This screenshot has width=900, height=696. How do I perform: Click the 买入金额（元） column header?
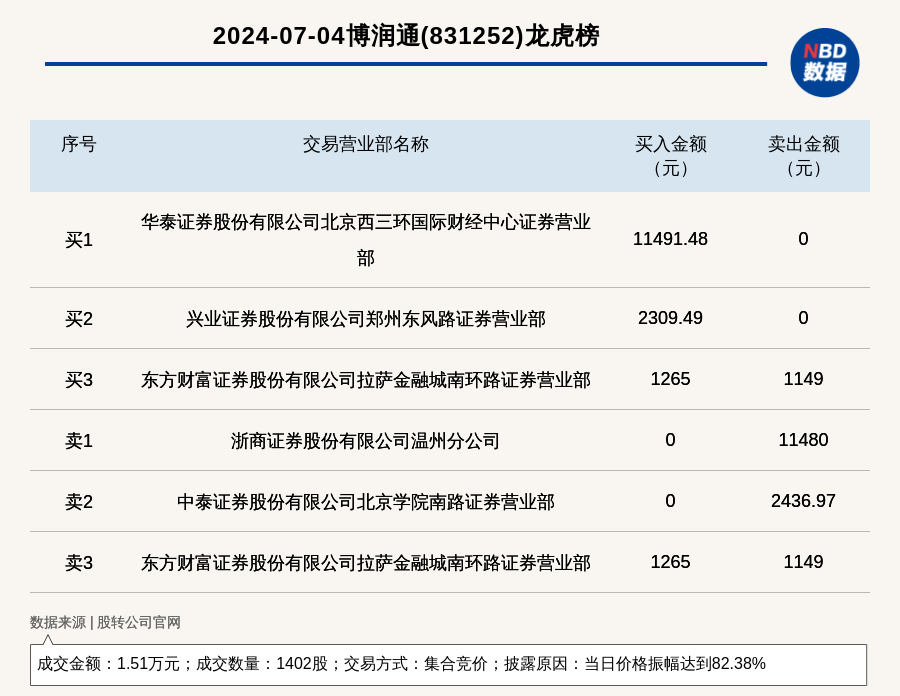[x=670, y=156]
